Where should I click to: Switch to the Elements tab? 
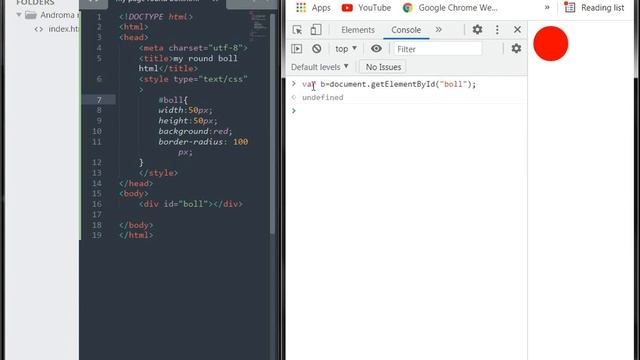point(358,30)
